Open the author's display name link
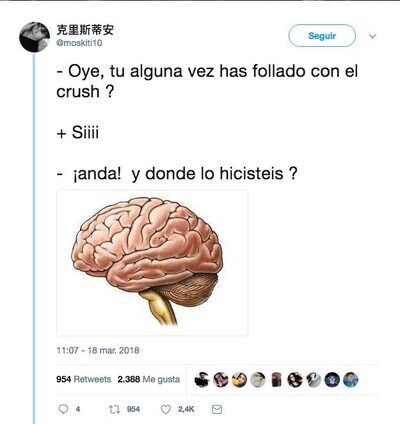This screenshot has width=400, height=424. [85, 30]
